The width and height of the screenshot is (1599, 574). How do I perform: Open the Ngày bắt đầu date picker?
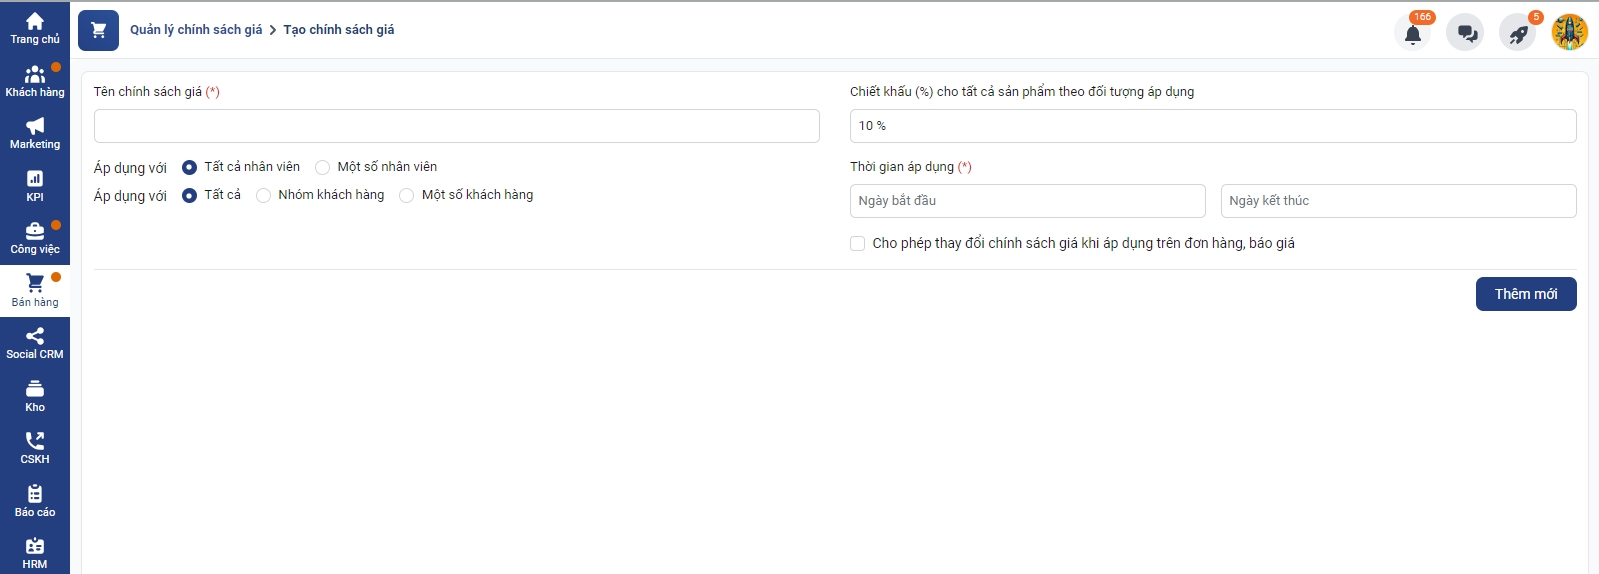1028,201
